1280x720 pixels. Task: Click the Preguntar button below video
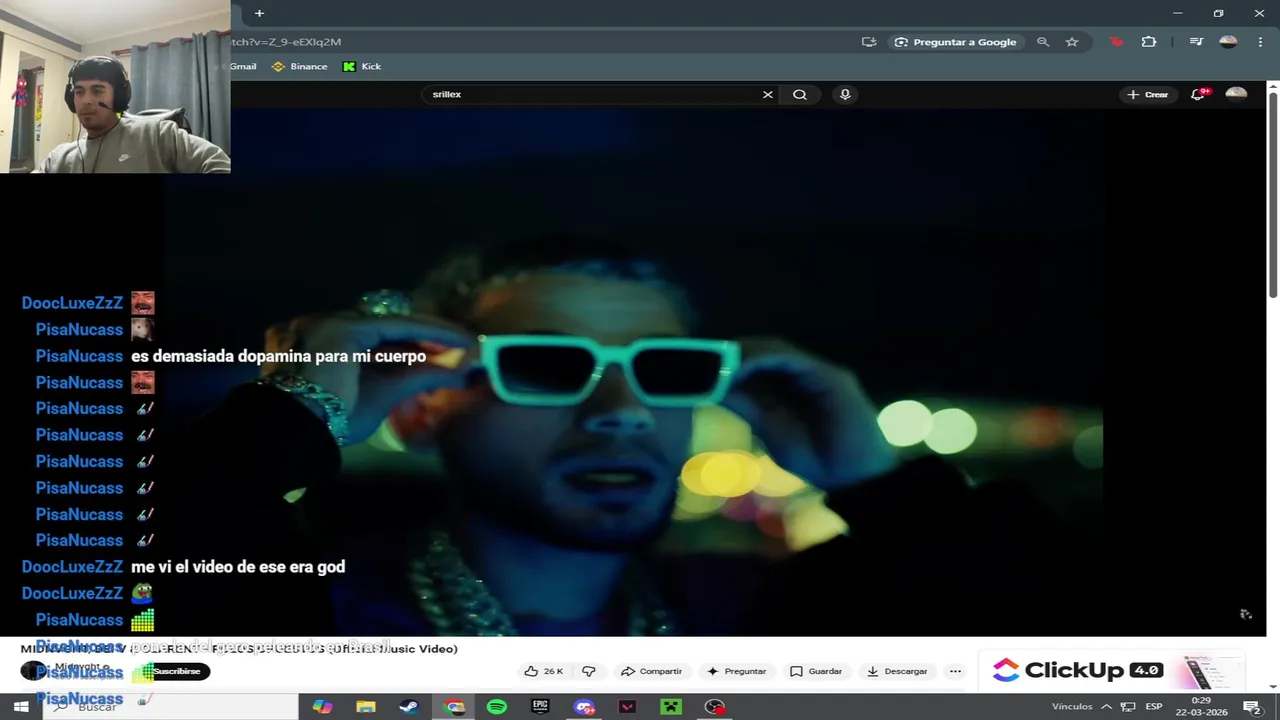(x=736, y=671)
